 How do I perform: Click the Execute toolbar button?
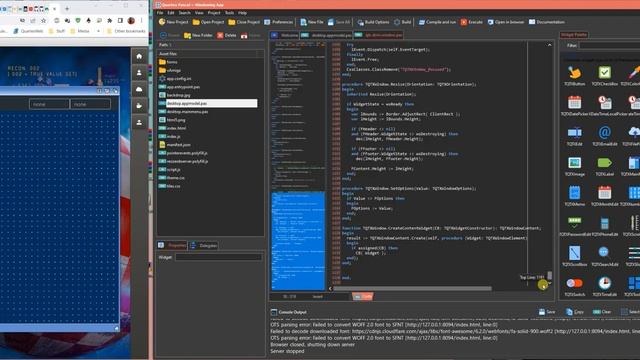click(471, 22)
